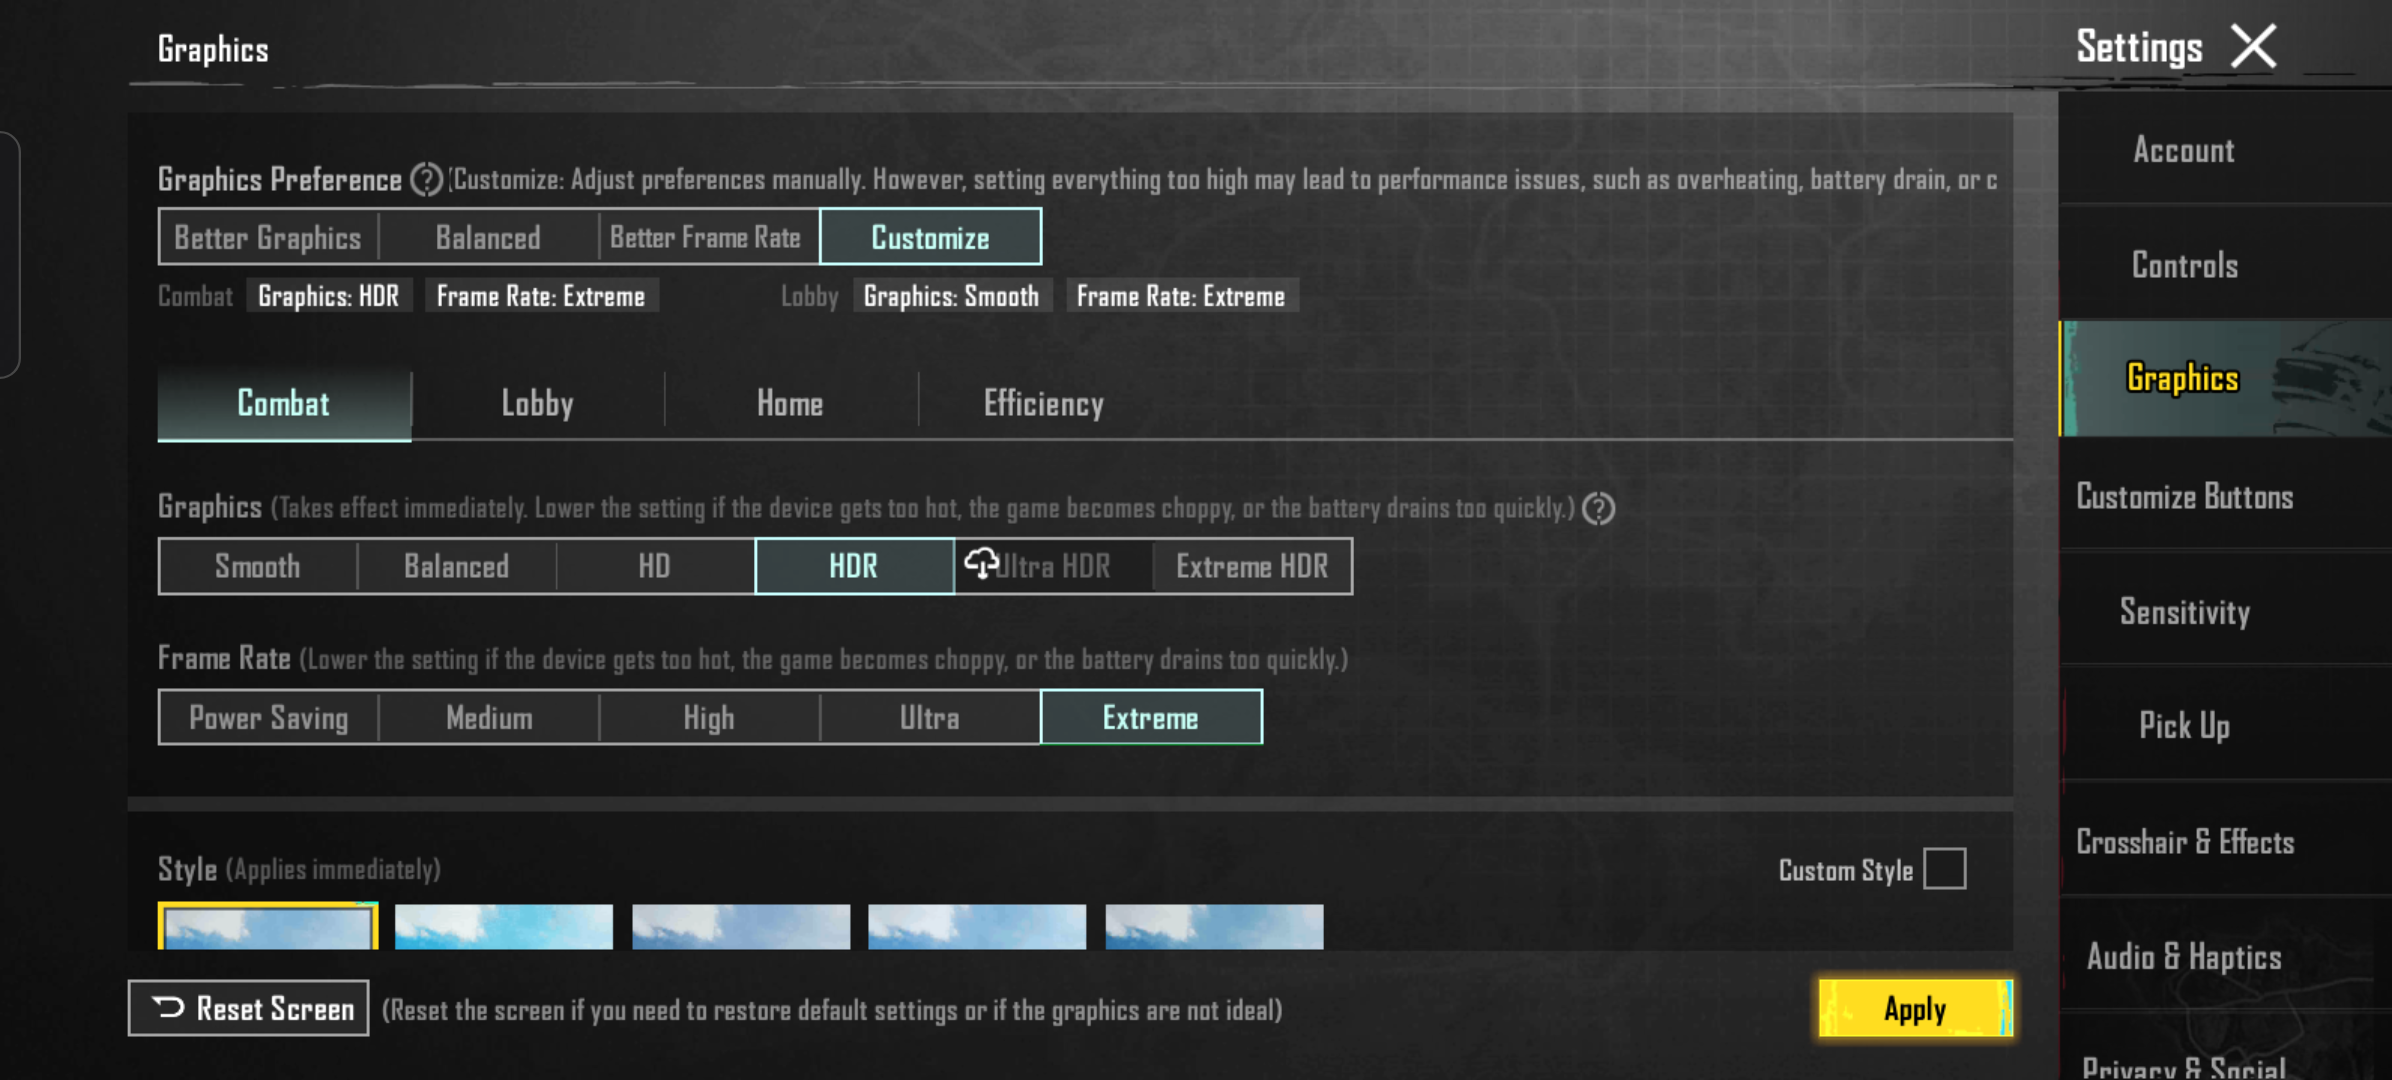The height and width of the screenshot is (1080, 2392).
Task: Click the Reset Screen button
Action: [249, 1008]
